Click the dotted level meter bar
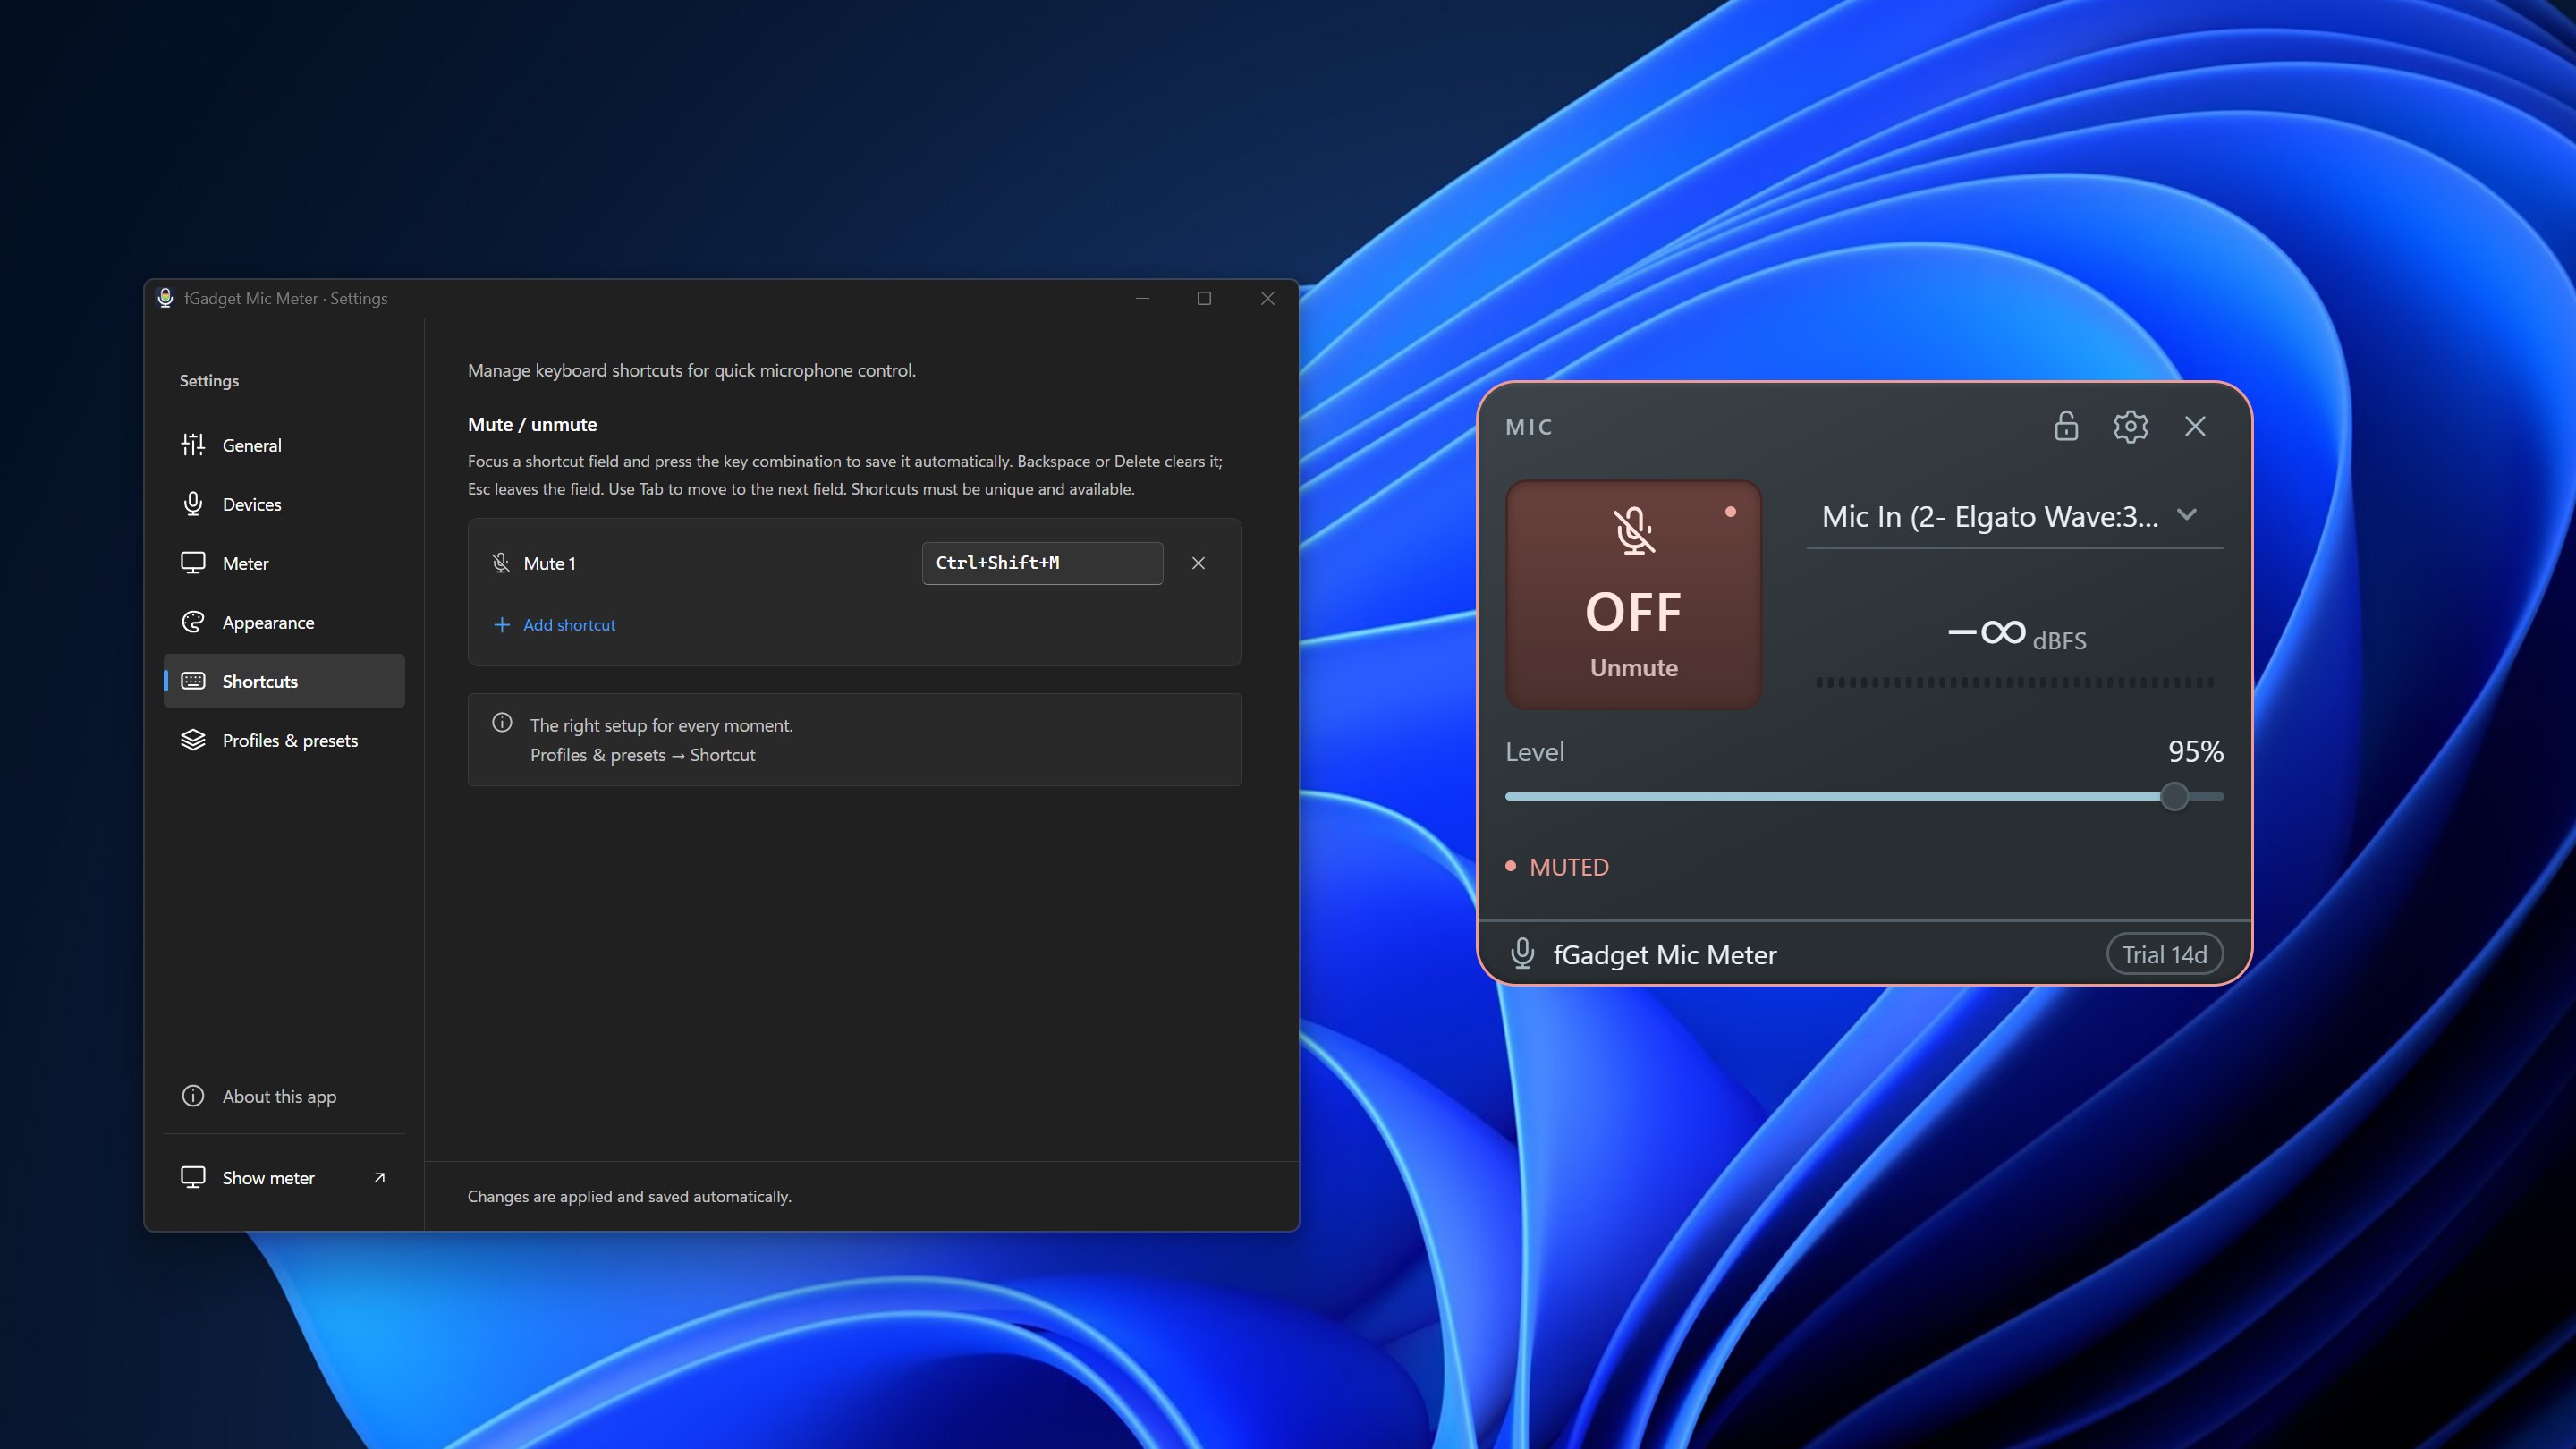 (x=2014, y=682)
